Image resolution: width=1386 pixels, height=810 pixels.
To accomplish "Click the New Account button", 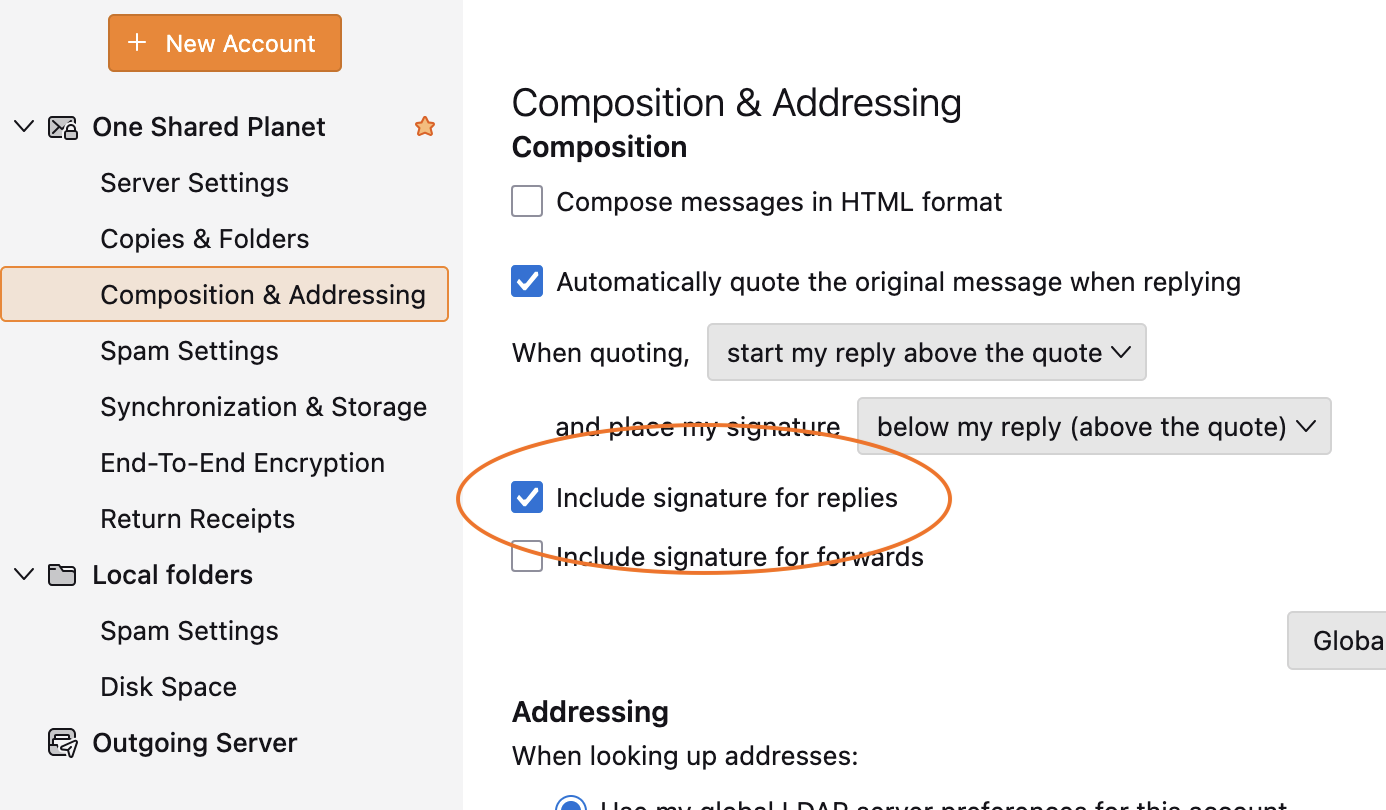I will click(225, 43).
